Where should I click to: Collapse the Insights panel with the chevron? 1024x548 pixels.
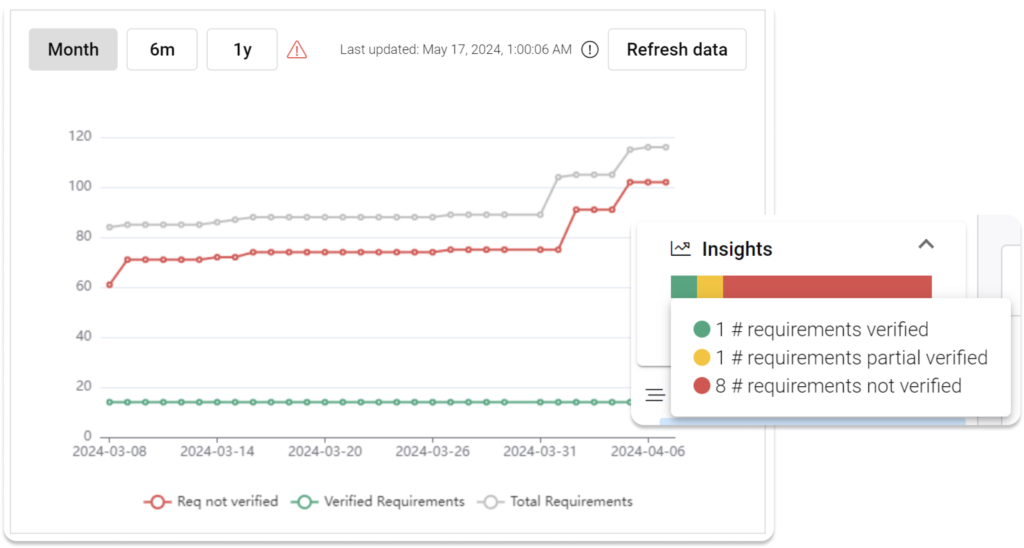pyautogui.click(x=926, y=244)
